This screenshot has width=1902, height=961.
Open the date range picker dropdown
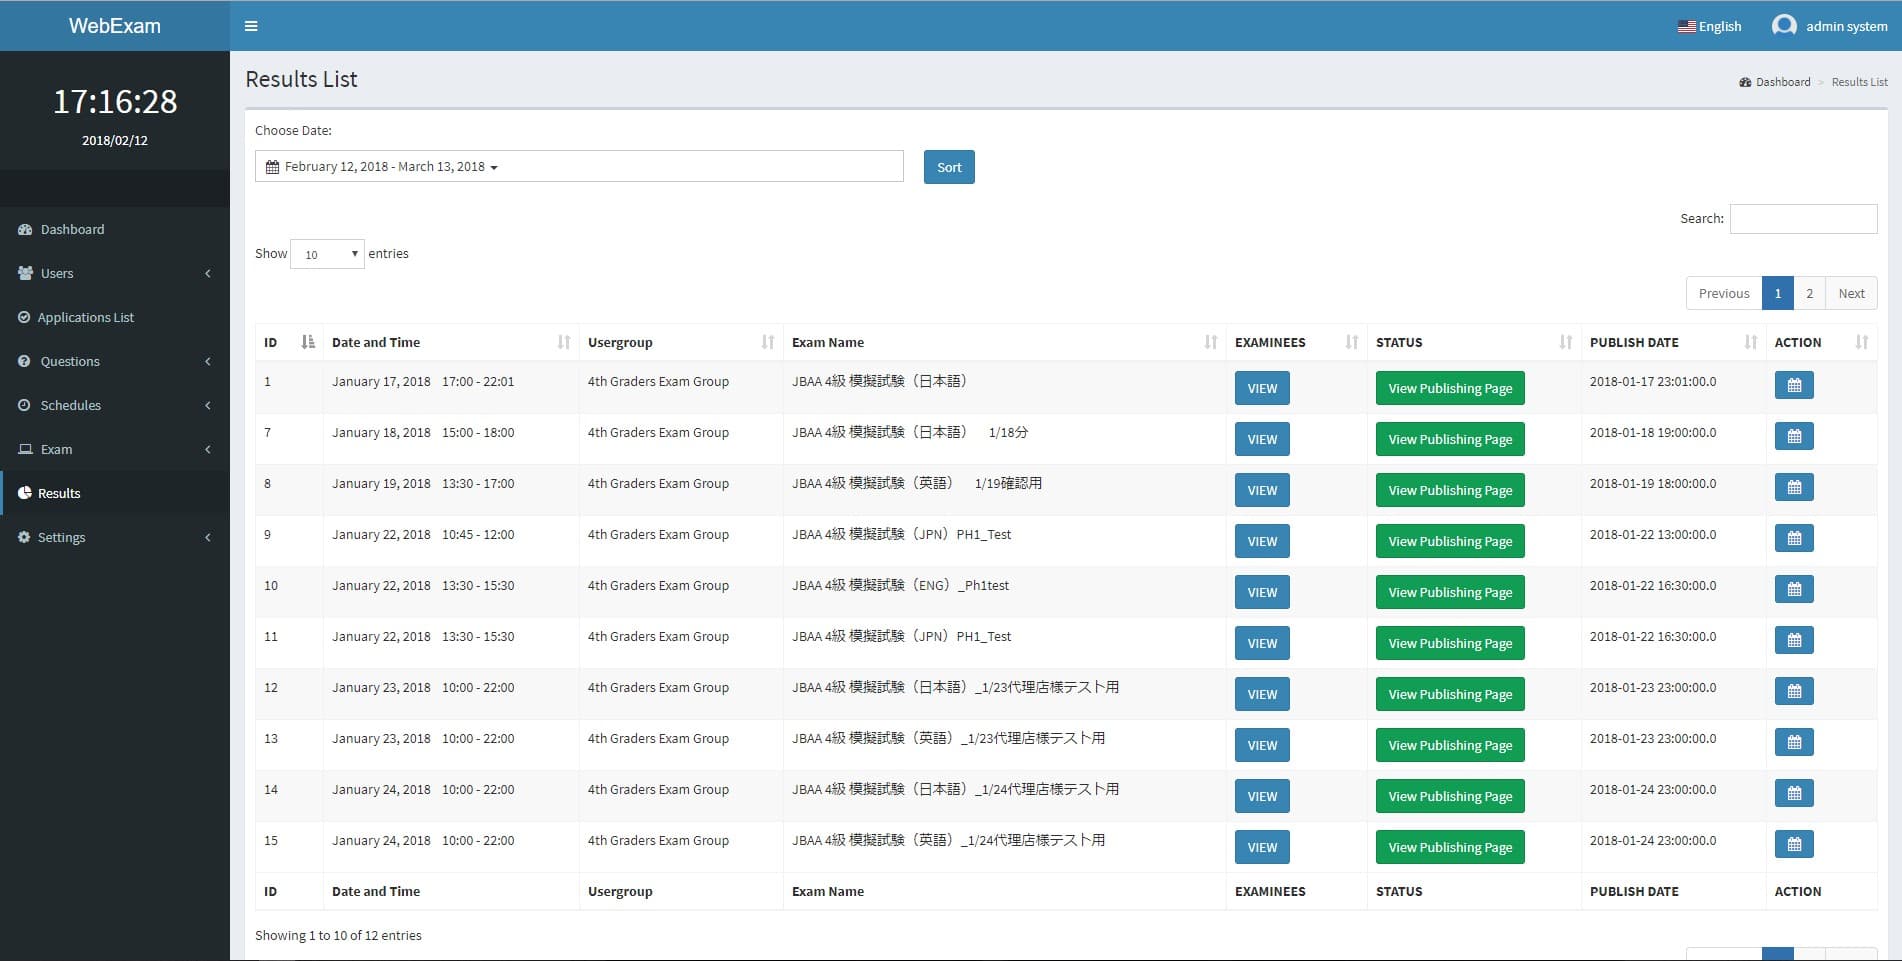point(579,166)
